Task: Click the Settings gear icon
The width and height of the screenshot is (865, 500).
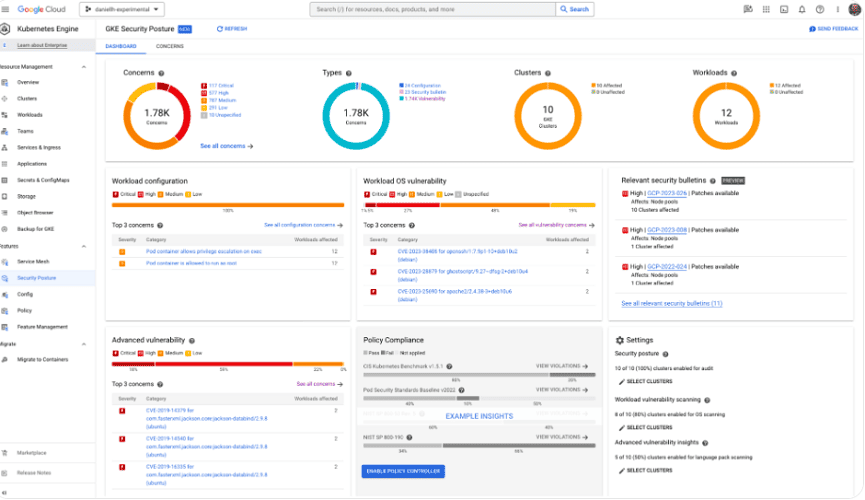Action: [x=620, y=341]
